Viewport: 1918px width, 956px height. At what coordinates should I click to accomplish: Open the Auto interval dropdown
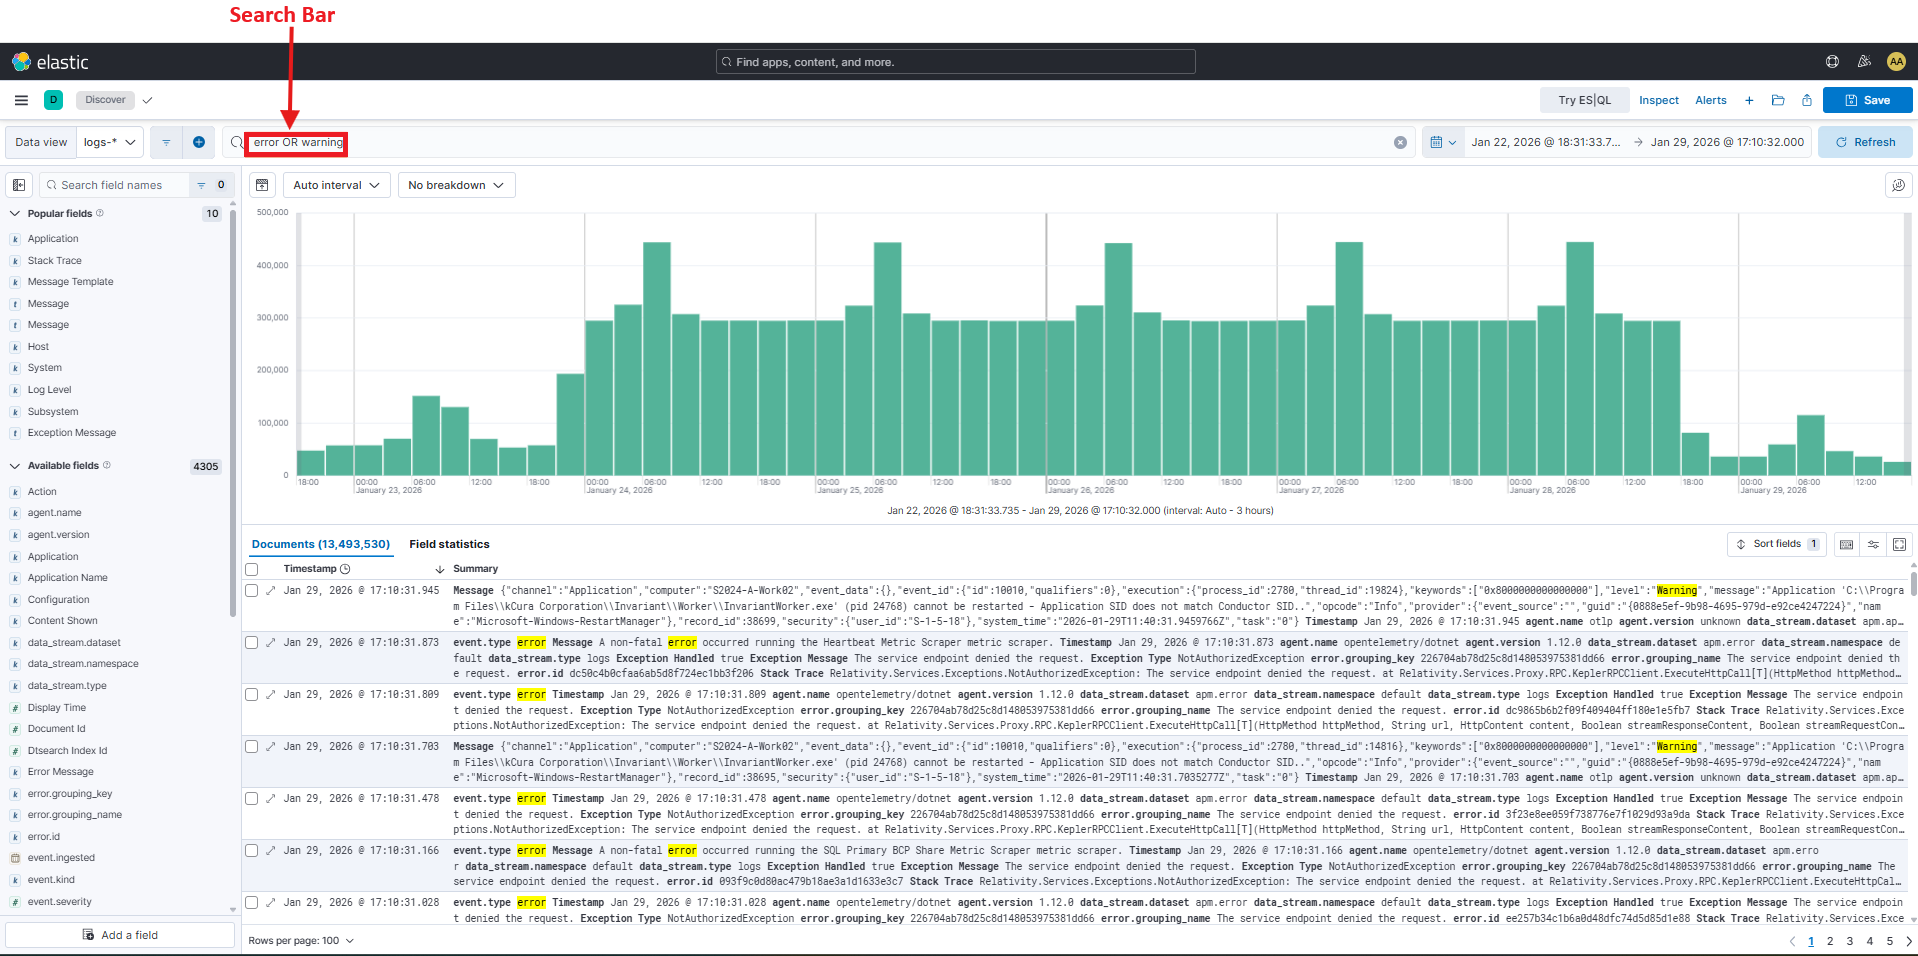coord(336,185)
